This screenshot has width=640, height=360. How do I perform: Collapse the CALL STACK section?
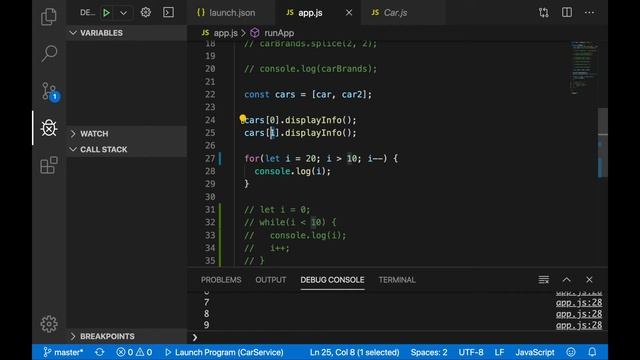click(127, 149)
